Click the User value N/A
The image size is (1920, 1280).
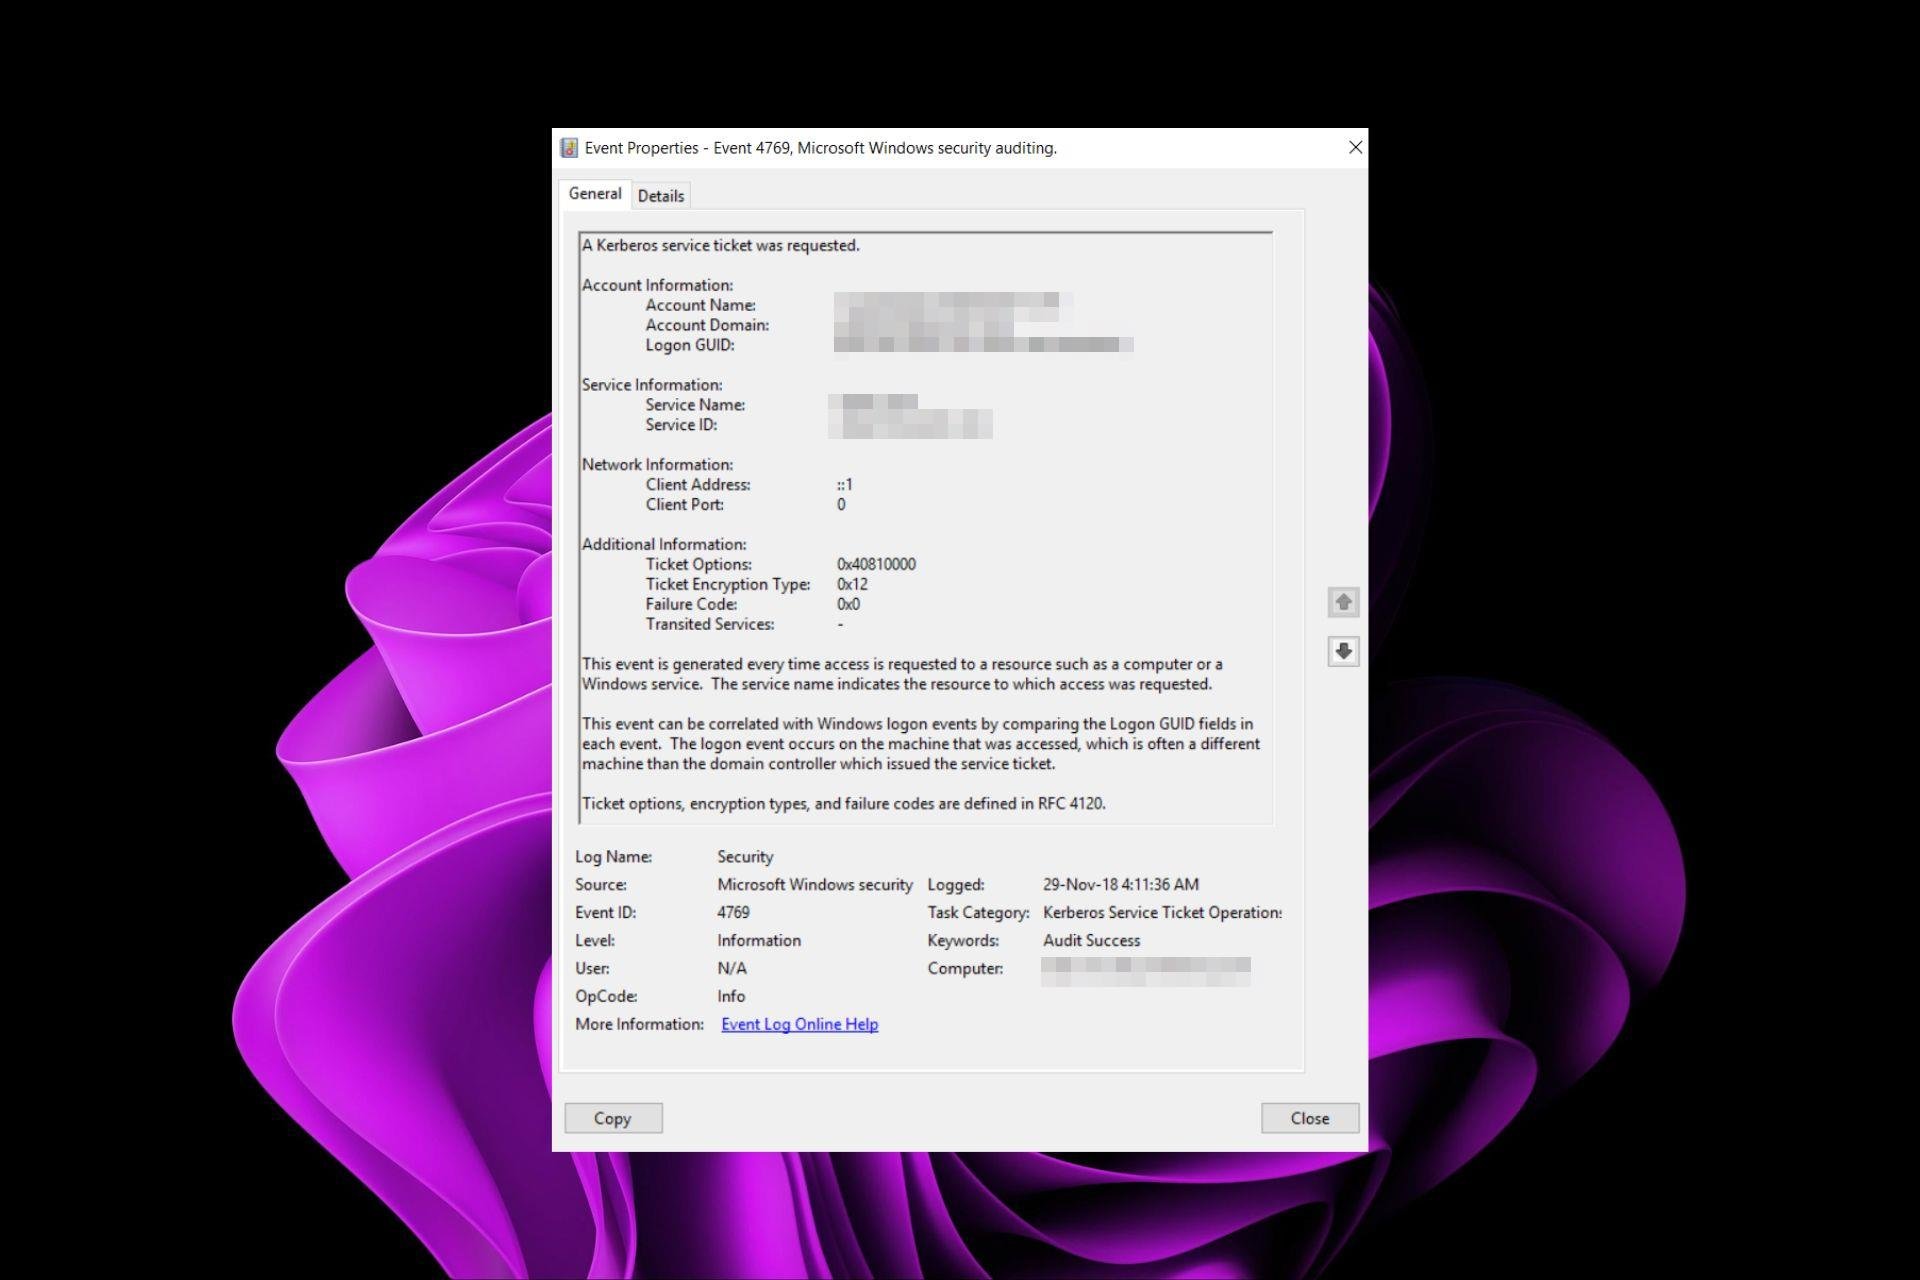click(x=732, y=968)
